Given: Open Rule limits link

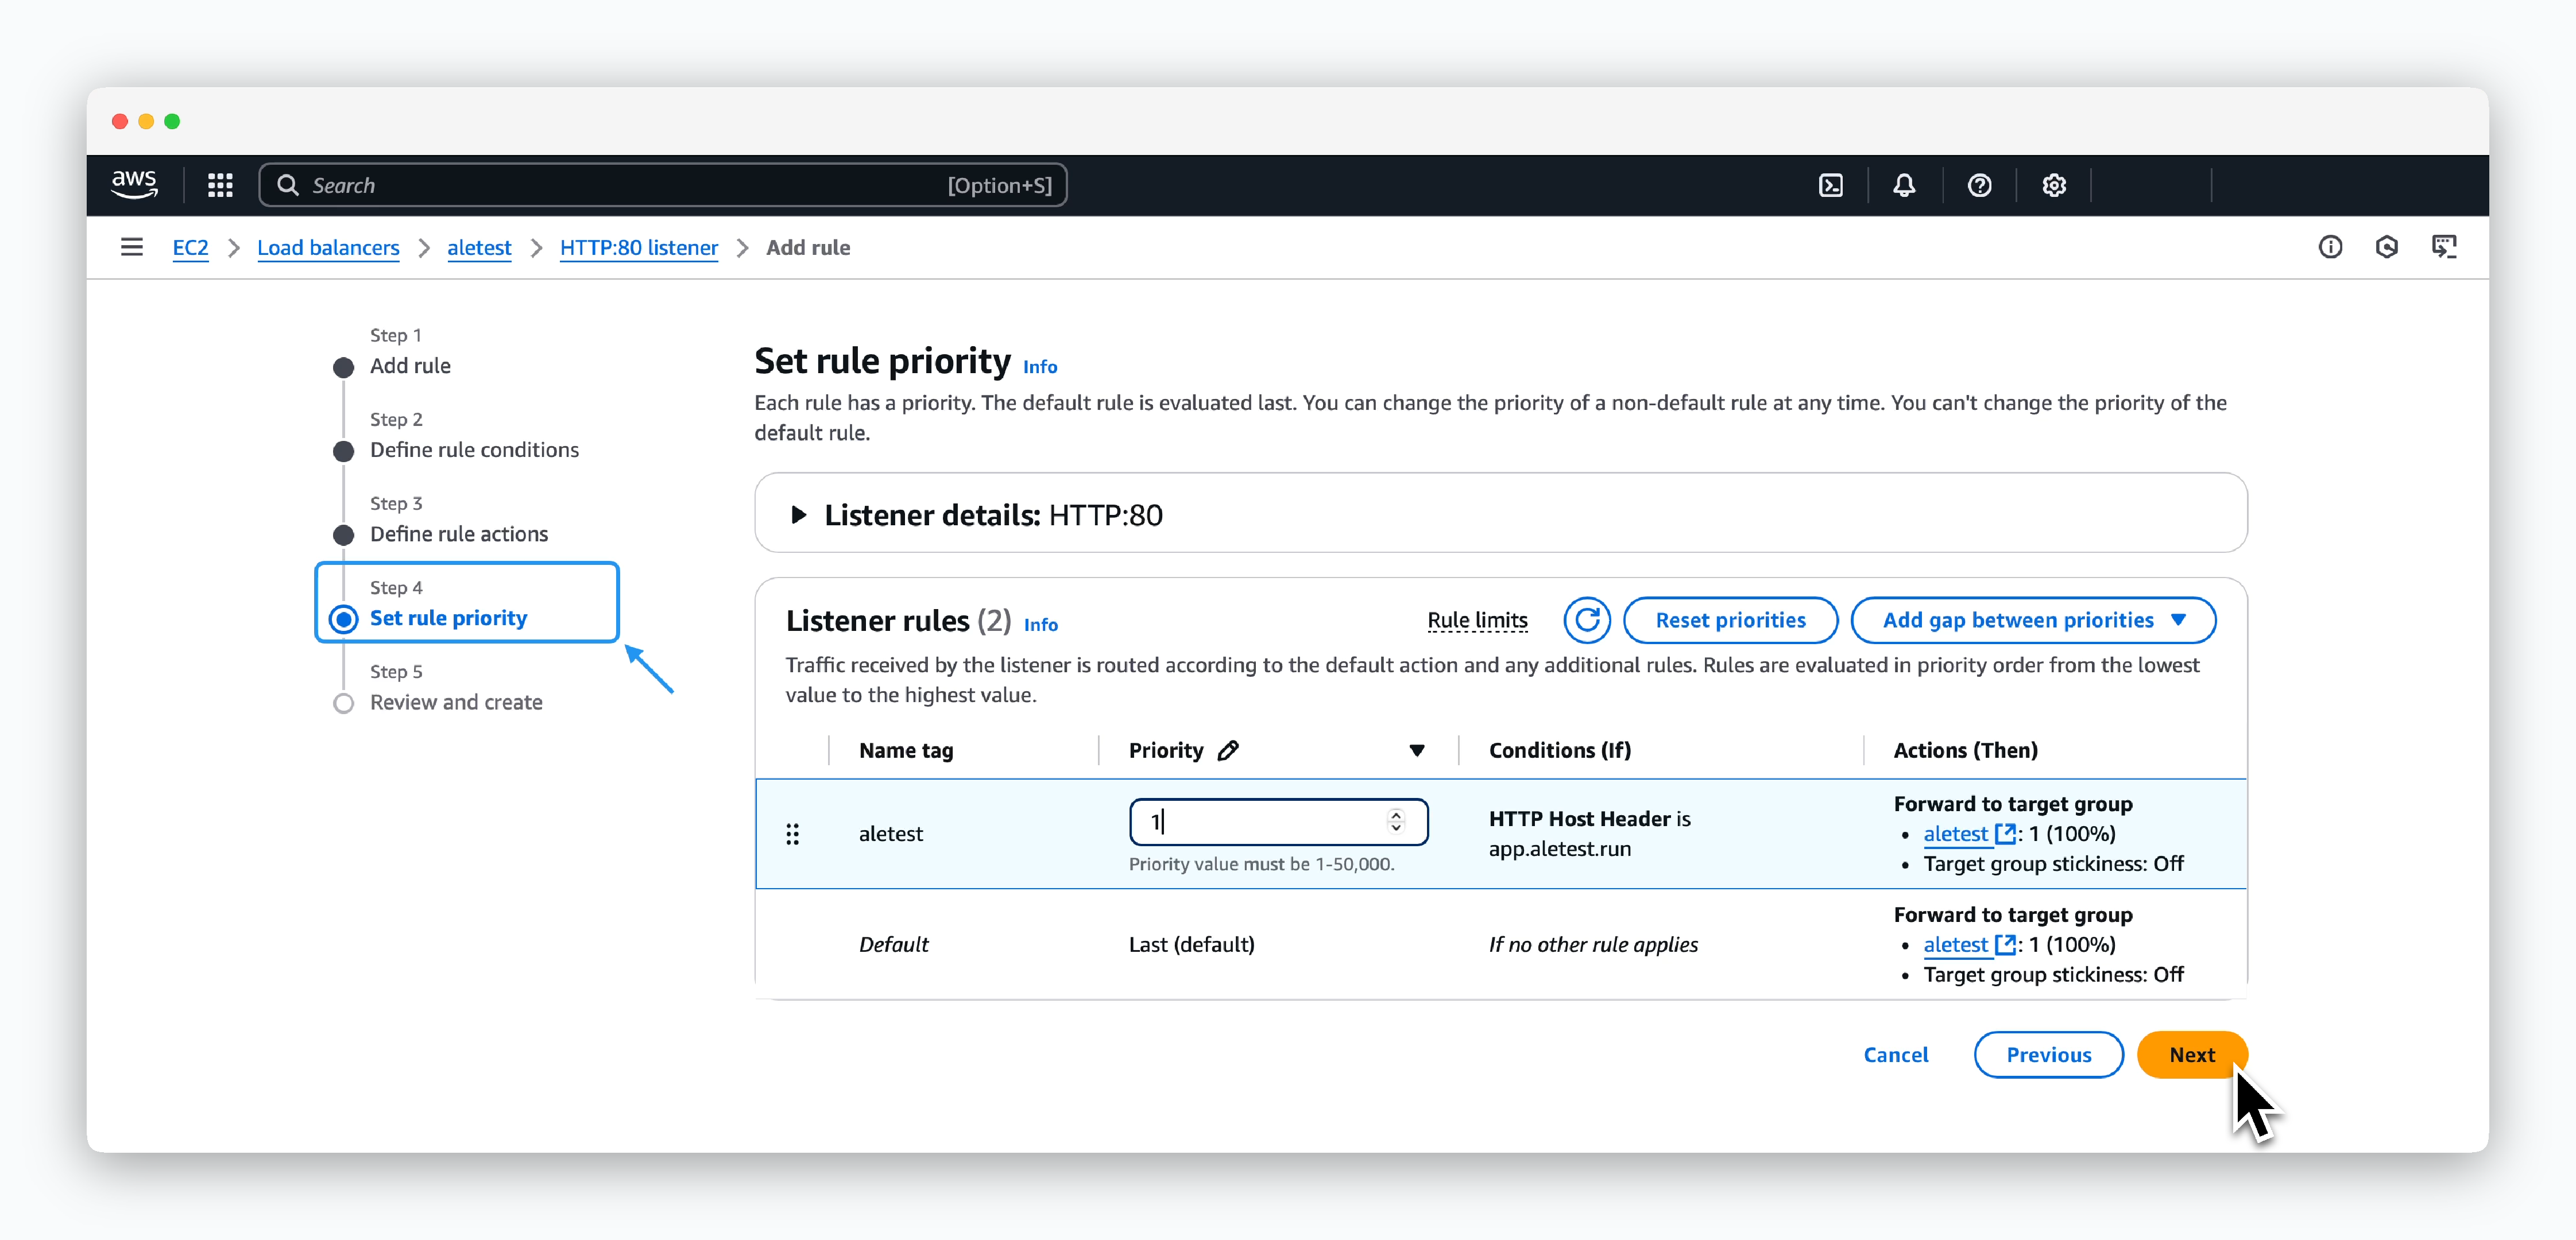Looking at the screenshot, I should click(x=1477, y=620).
